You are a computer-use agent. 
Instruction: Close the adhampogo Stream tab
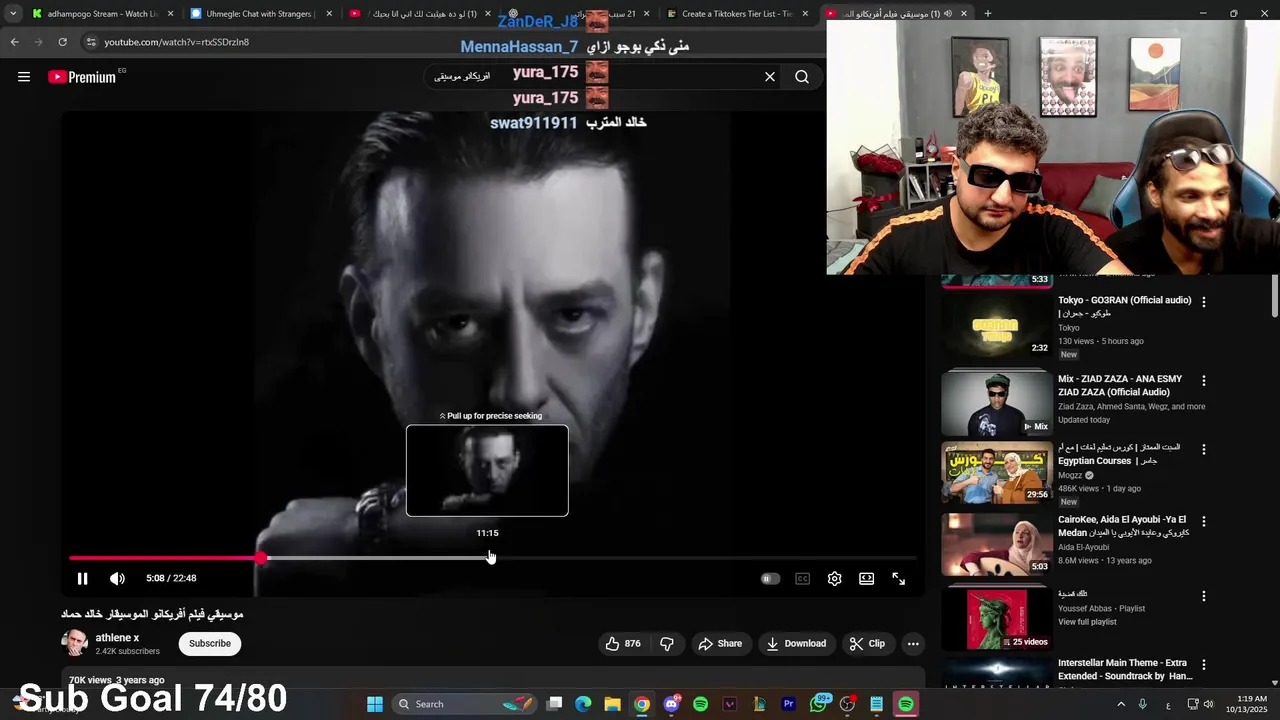point(170,14)
